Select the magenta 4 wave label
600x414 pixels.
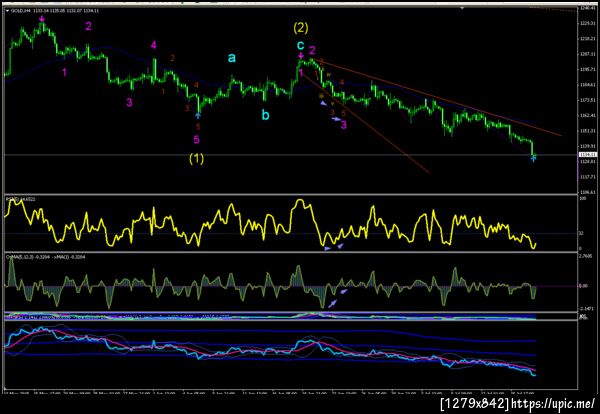pos(153,45)
